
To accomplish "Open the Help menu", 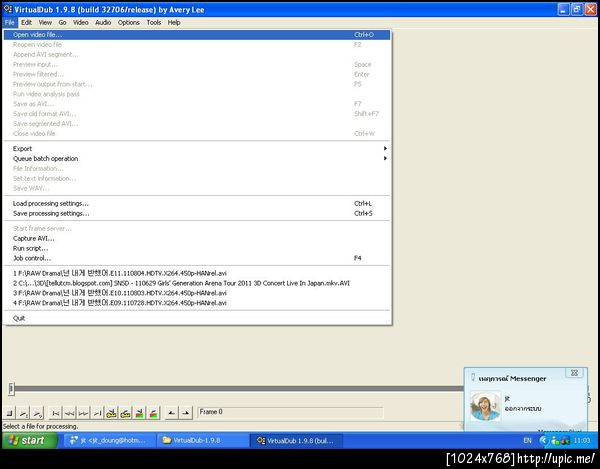I will (174, 23).
